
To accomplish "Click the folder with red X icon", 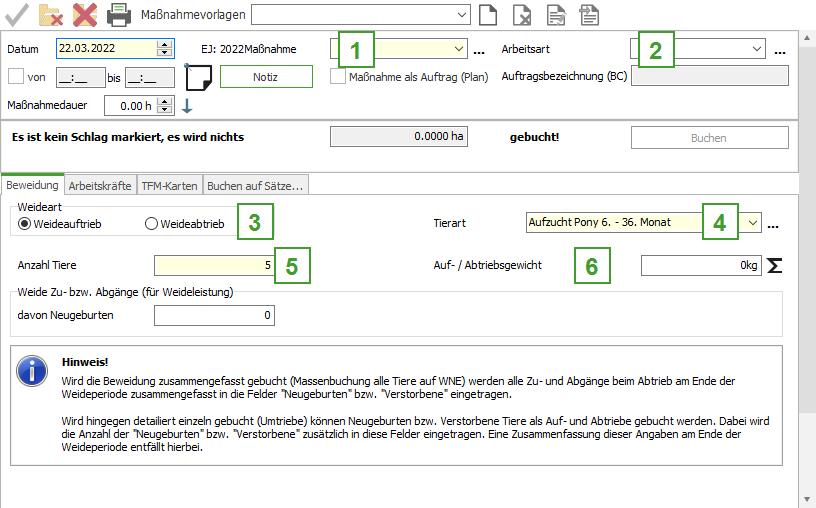I will [51, 14].
